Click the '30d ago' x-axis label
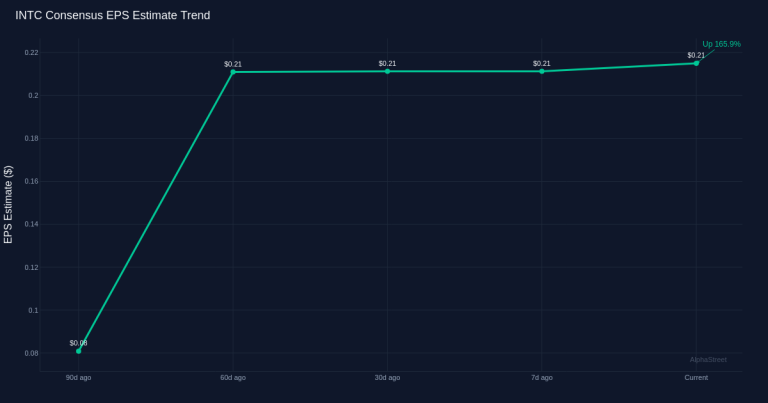The width and height of the screenshot is (768, 403). coord(387,378)
